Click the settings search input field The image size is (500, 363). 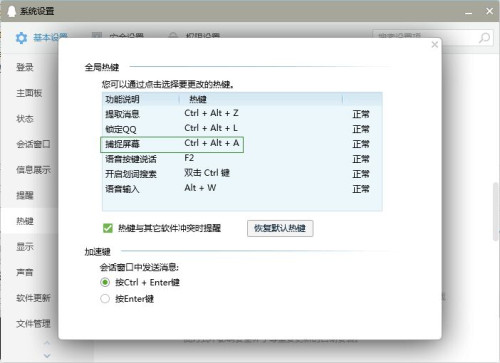tap(425, 37)
